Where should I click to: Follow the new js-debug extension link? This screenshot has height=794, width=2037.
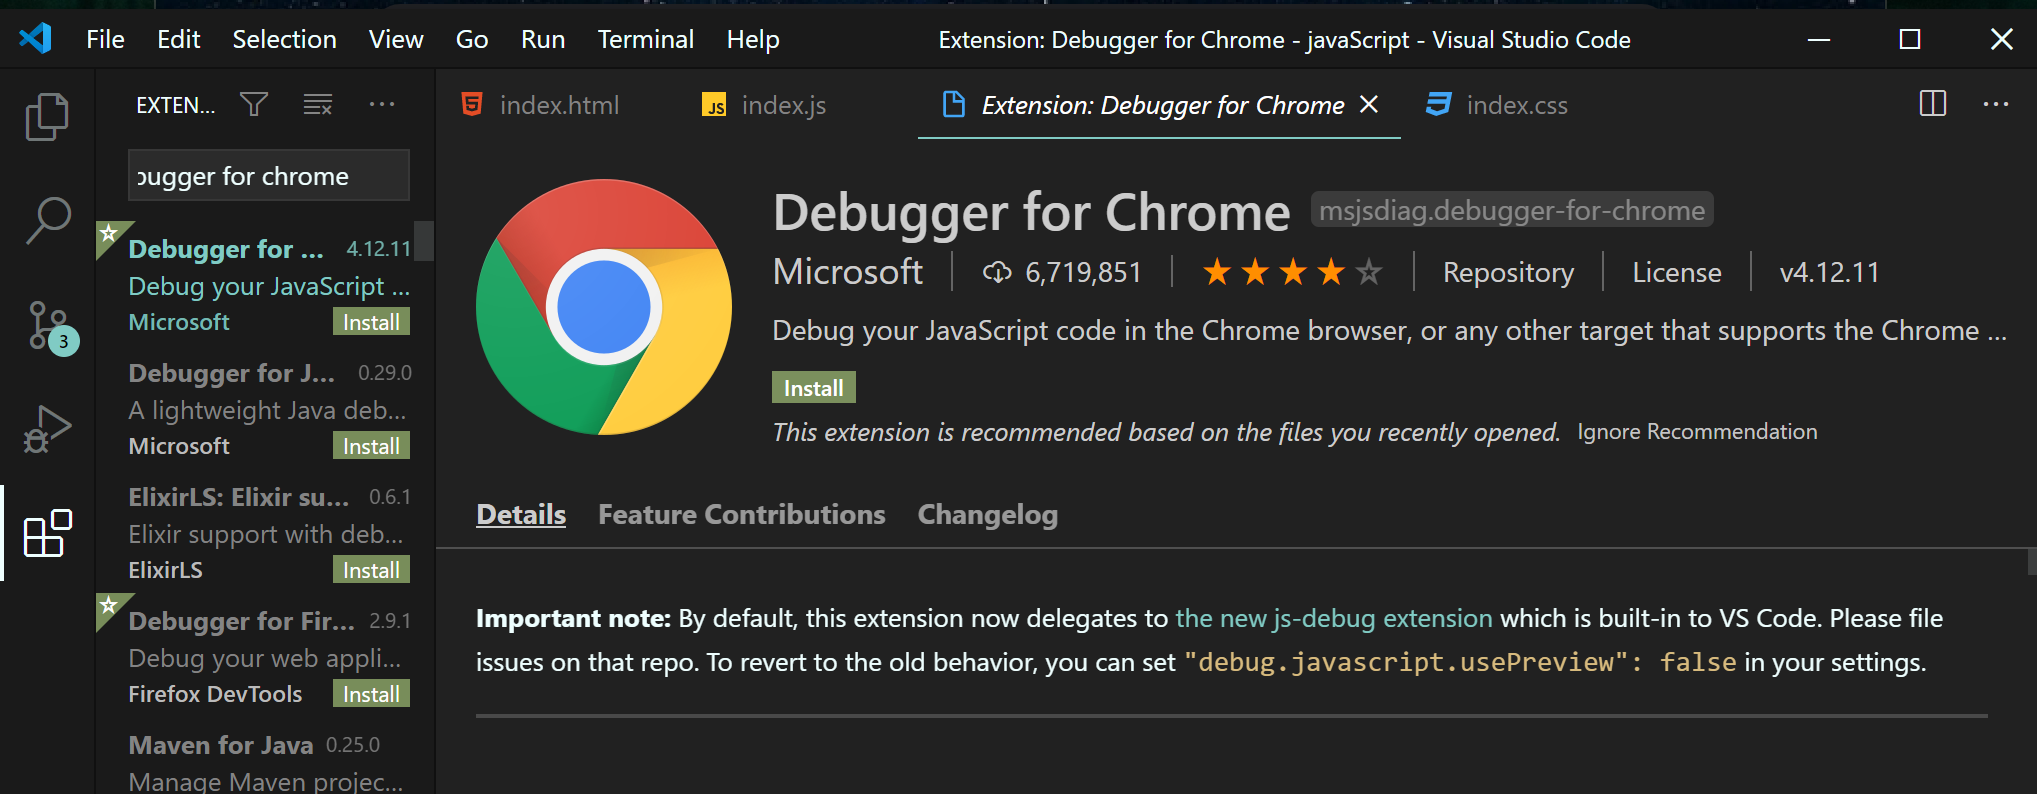pyautogui.click(x=1334, y=618)
